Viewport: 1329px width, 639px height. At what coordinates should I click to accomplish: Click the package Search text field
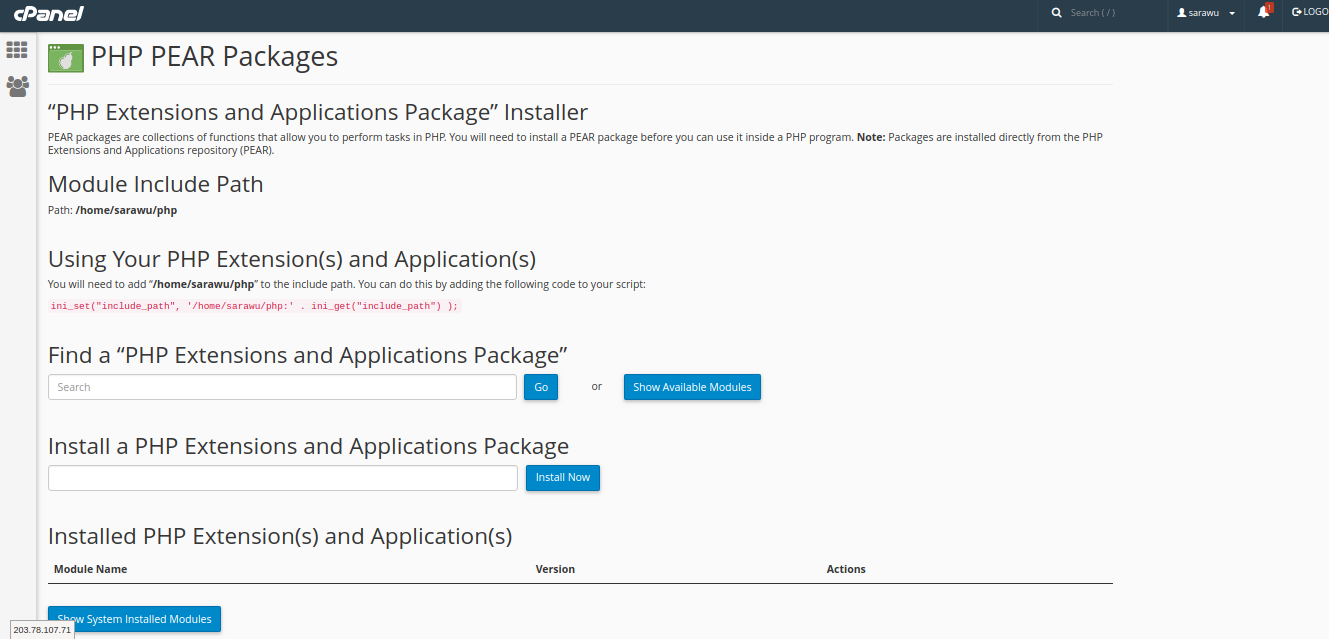(x=282, y=387)
